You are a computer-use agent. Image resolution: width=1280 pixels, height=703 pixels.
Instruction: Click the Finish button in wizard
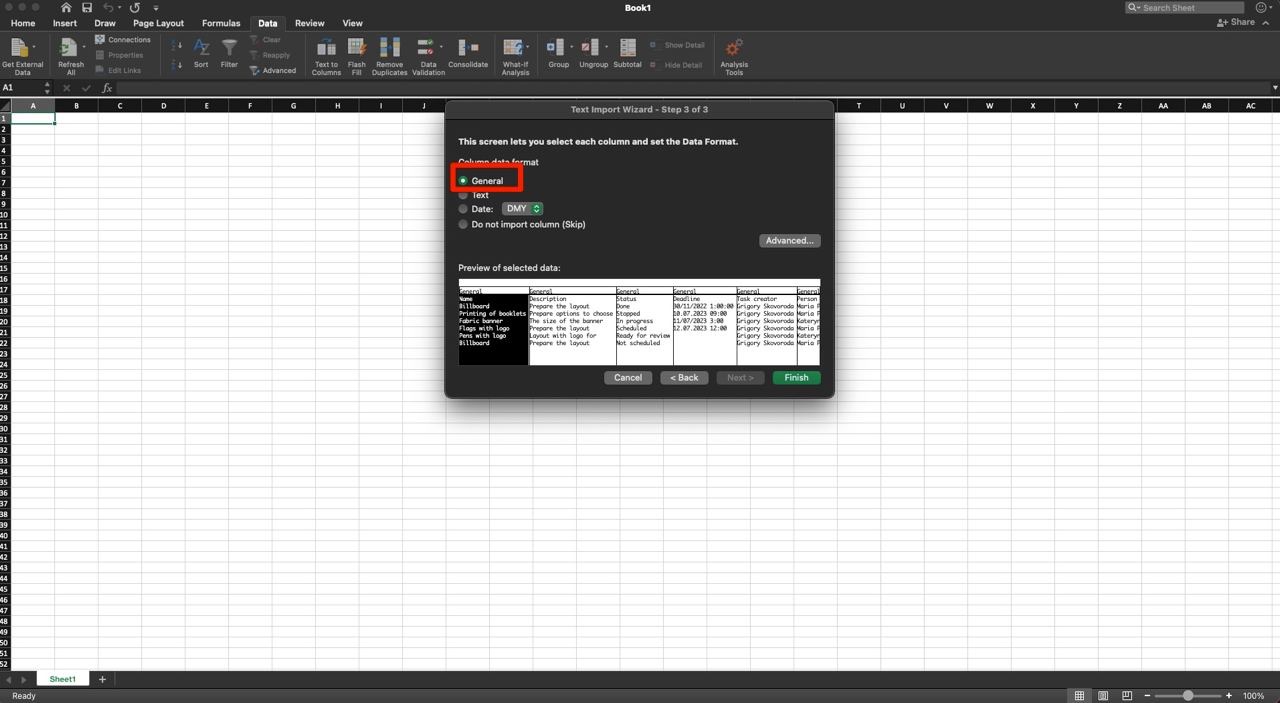(x=796, y=378)
